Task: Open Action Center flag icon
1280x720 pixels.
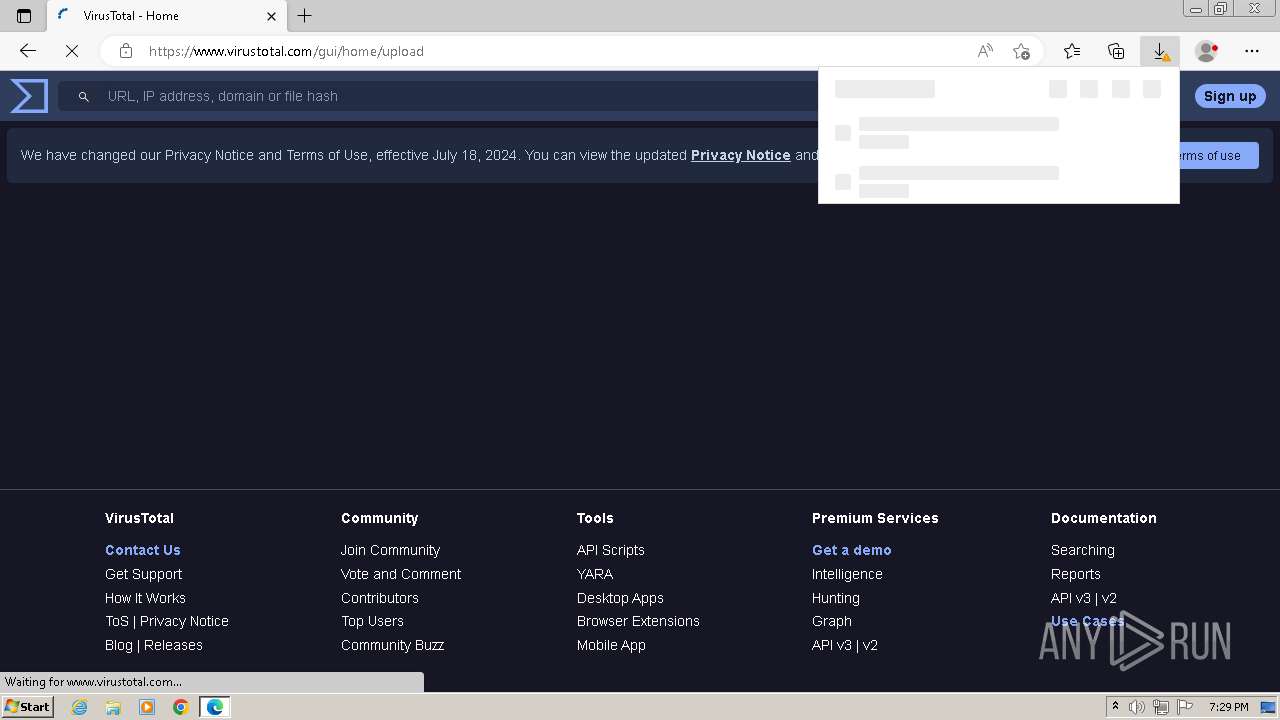Action: pyautogui.click(x=1185, y=707)
